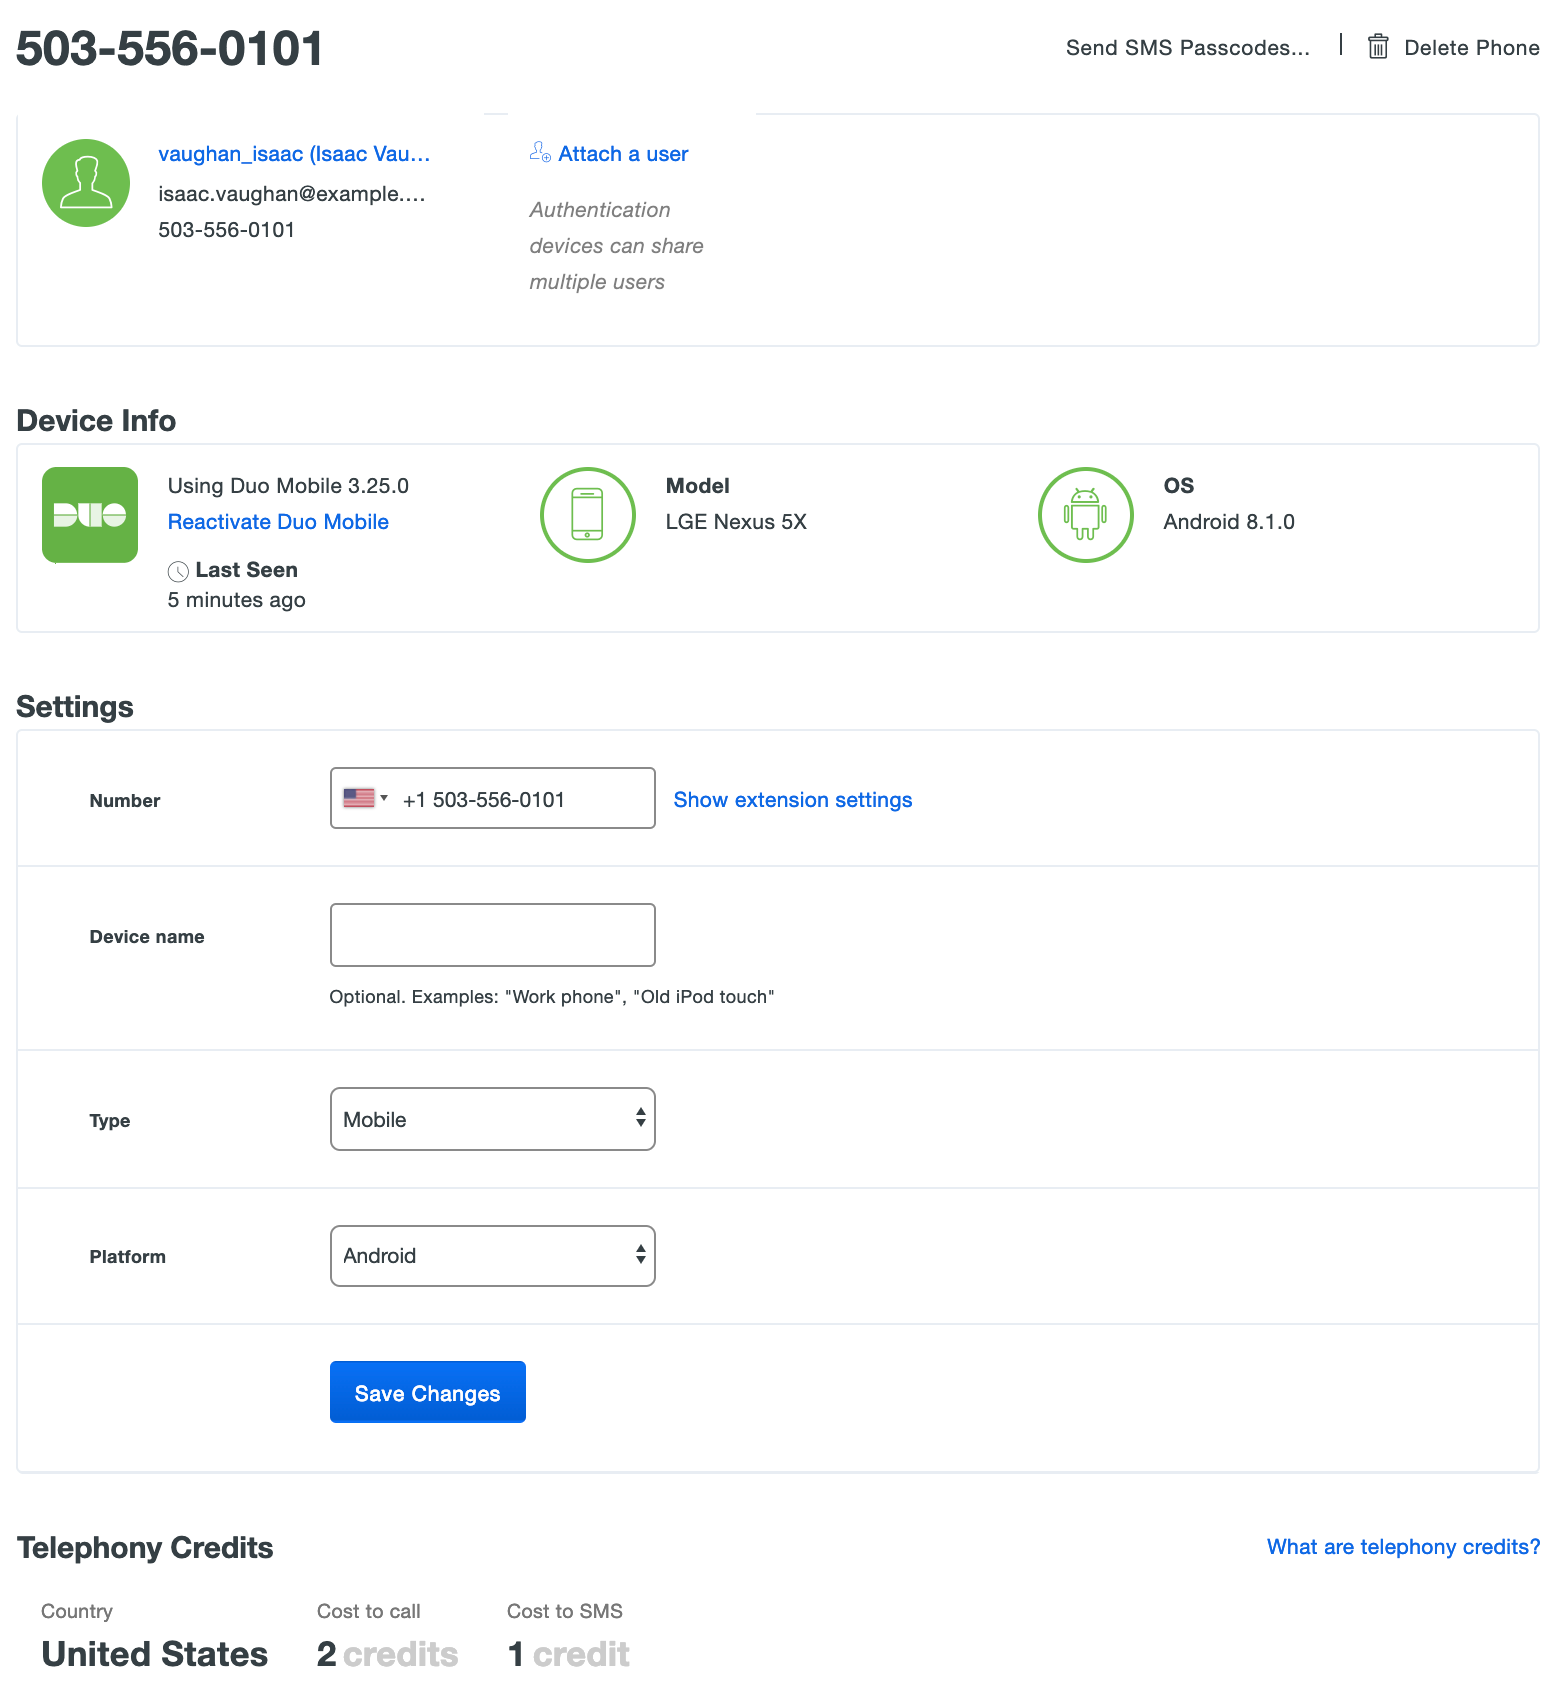Open What are telephony credits help link
The height and width of the screenshot is (1686, 1550).
click(1403, 1547)
